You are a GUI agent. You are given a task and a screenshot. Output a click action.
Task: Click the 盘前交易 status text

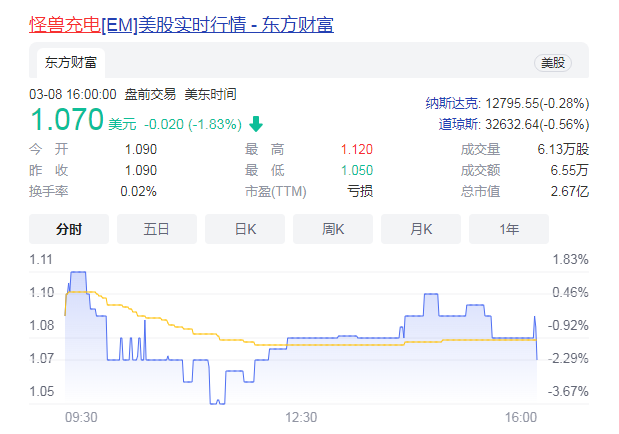coord(150,95)
